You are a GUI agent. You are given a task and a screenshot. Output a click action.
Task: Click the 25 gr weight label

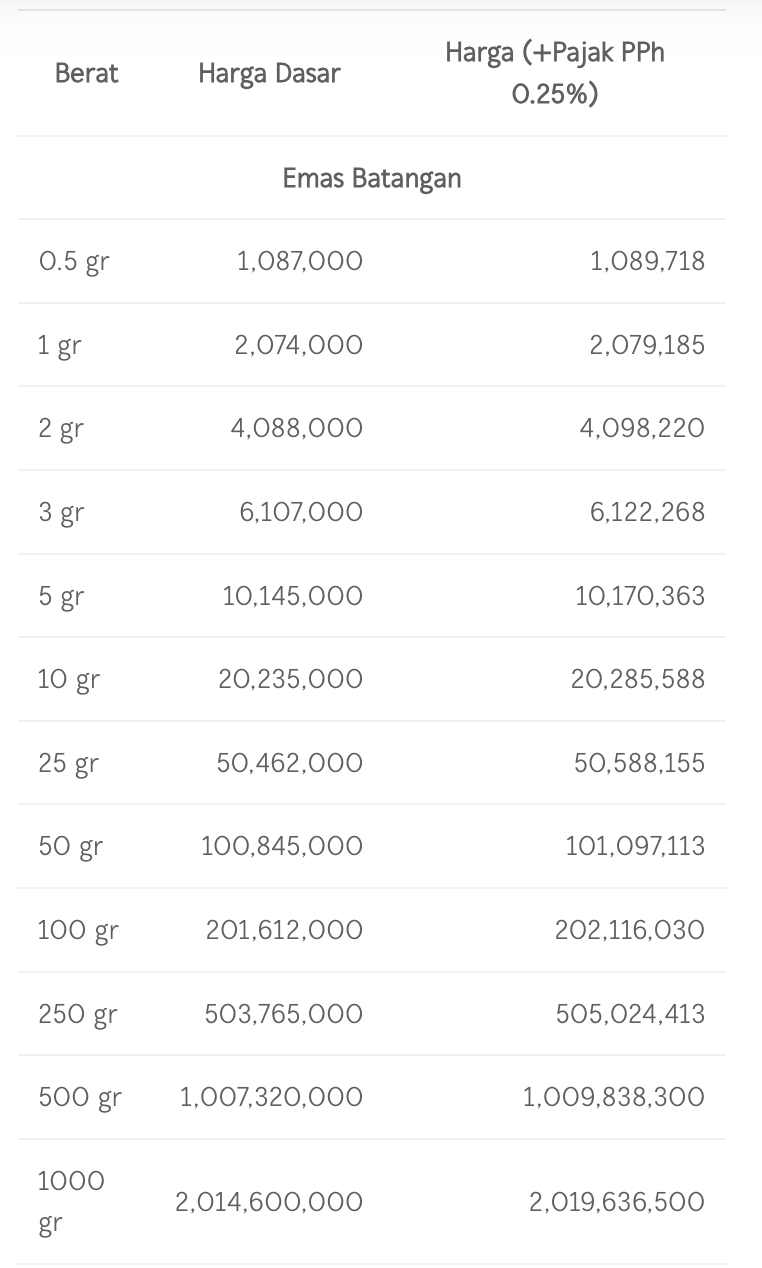(69, 764)
